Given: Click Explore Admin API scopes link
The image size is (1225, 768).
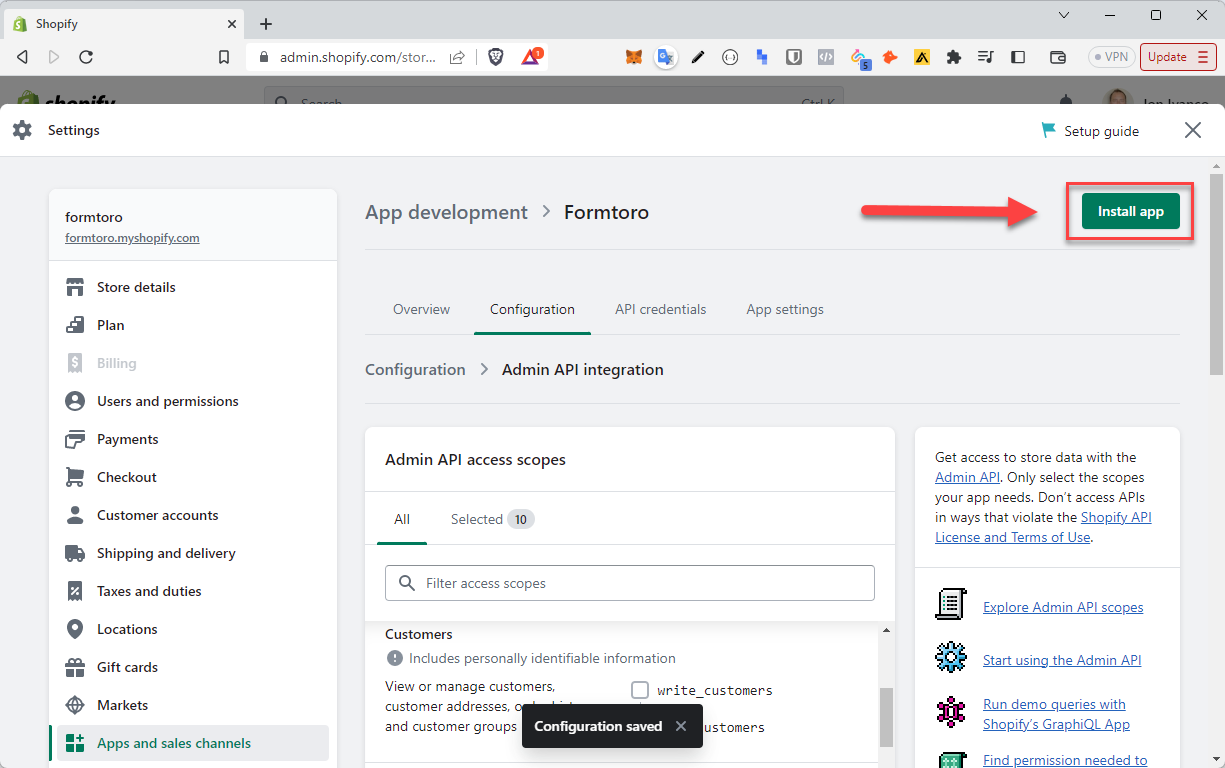Looking at the screenshot, I should [x=1063, y=607].
